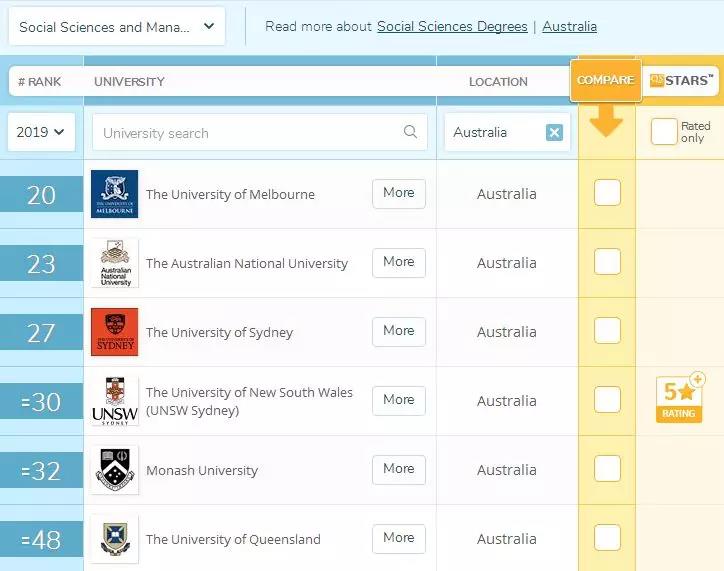Image resolution: width=724 pixels, height=571 pixels.
Task: Open The University of Sydney name link
Action: [x=219, y=332]
